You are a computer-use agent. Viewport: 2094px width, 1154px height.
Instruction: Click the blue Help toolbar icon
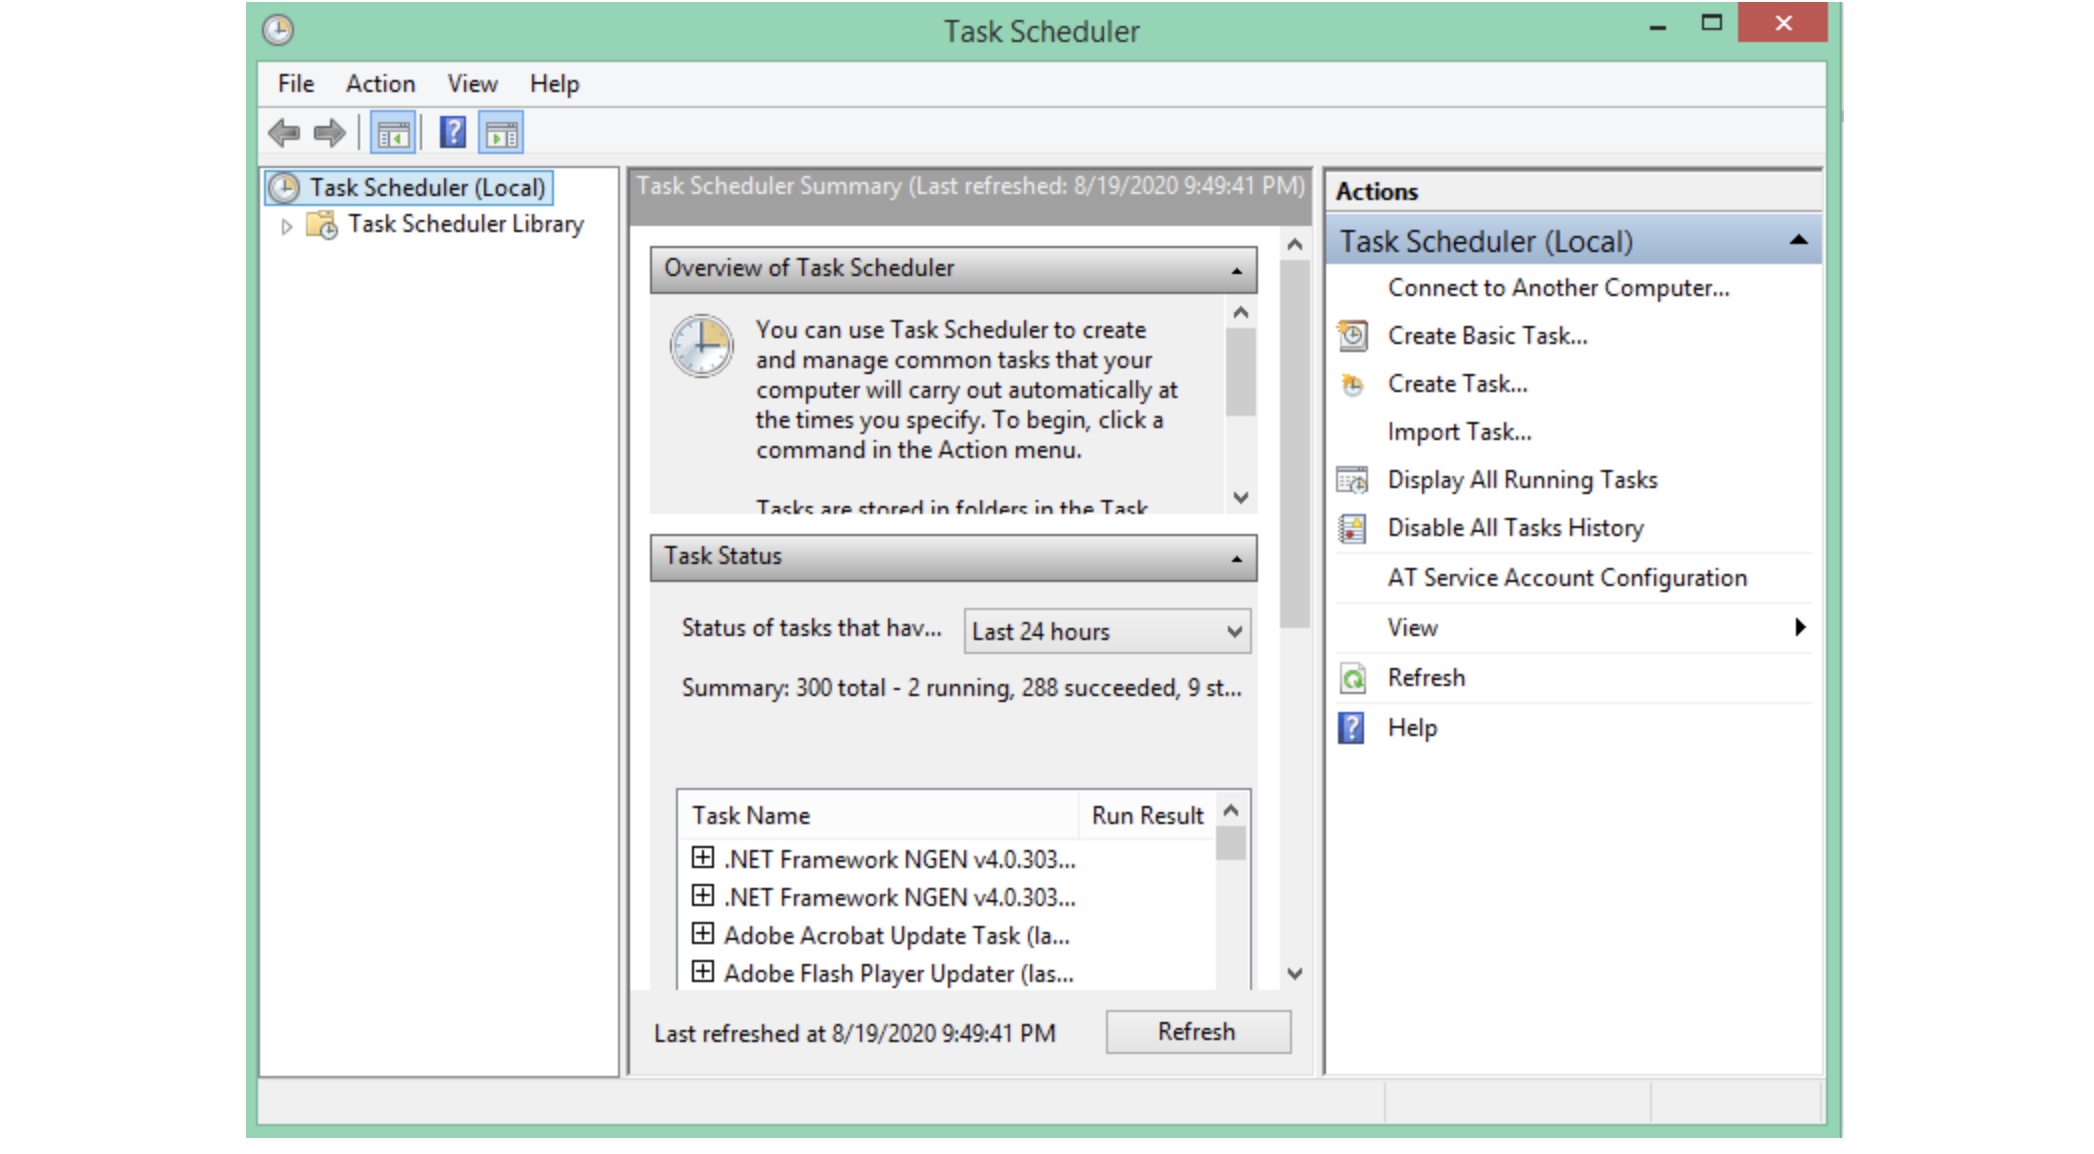coord(452,133)
